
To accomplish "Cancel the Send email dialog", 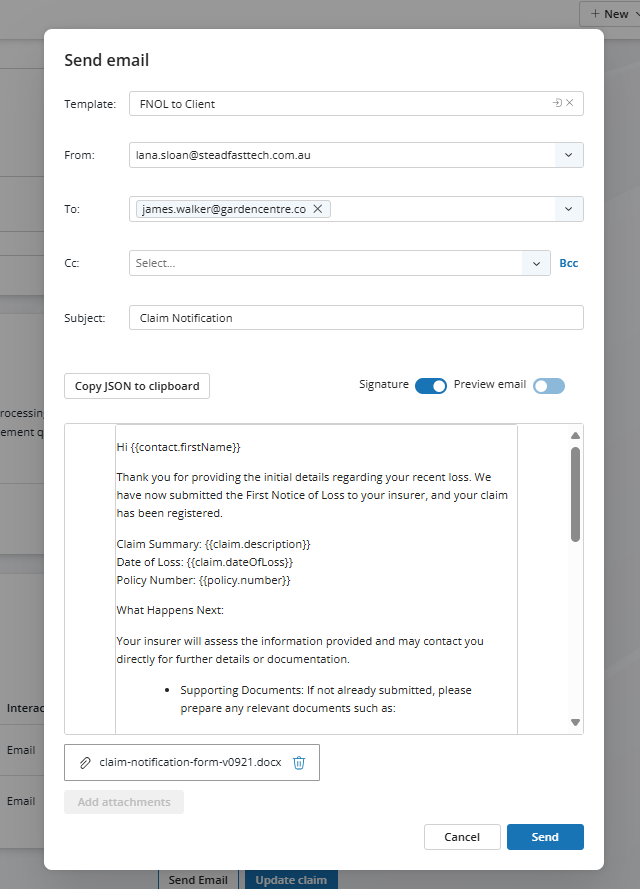I will 462,837.
